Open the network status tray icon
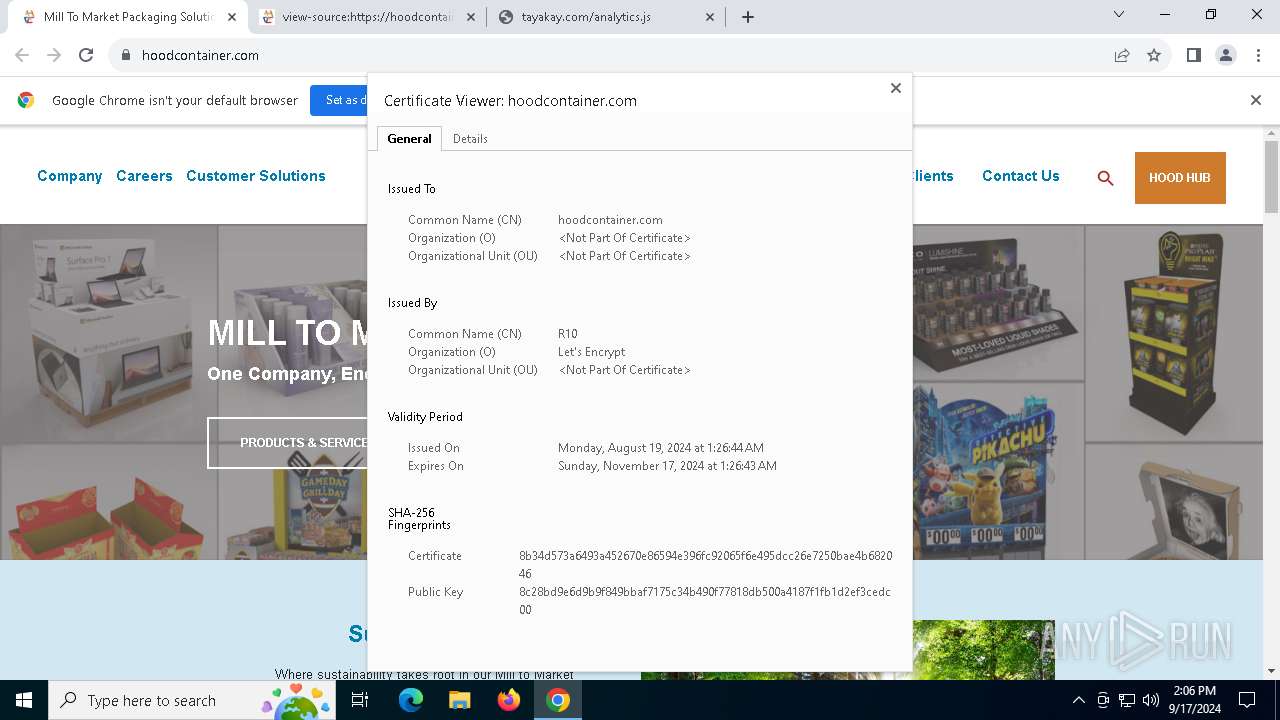Viewport: 1280px width, 720px height. click(1127, 700)
